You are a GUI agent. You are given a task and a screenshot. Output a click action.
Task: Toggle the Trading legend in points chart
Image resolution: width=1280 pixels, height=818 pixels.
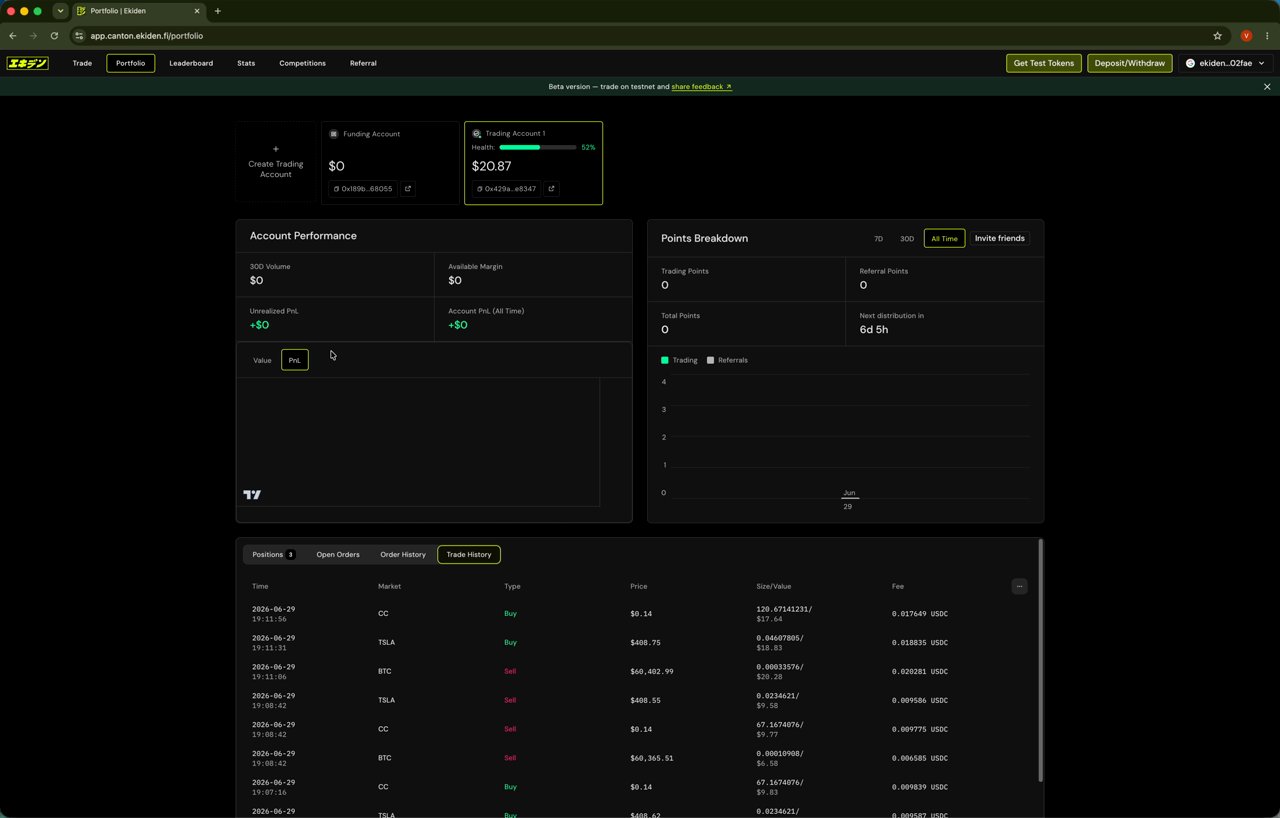(x=680, y=360)
